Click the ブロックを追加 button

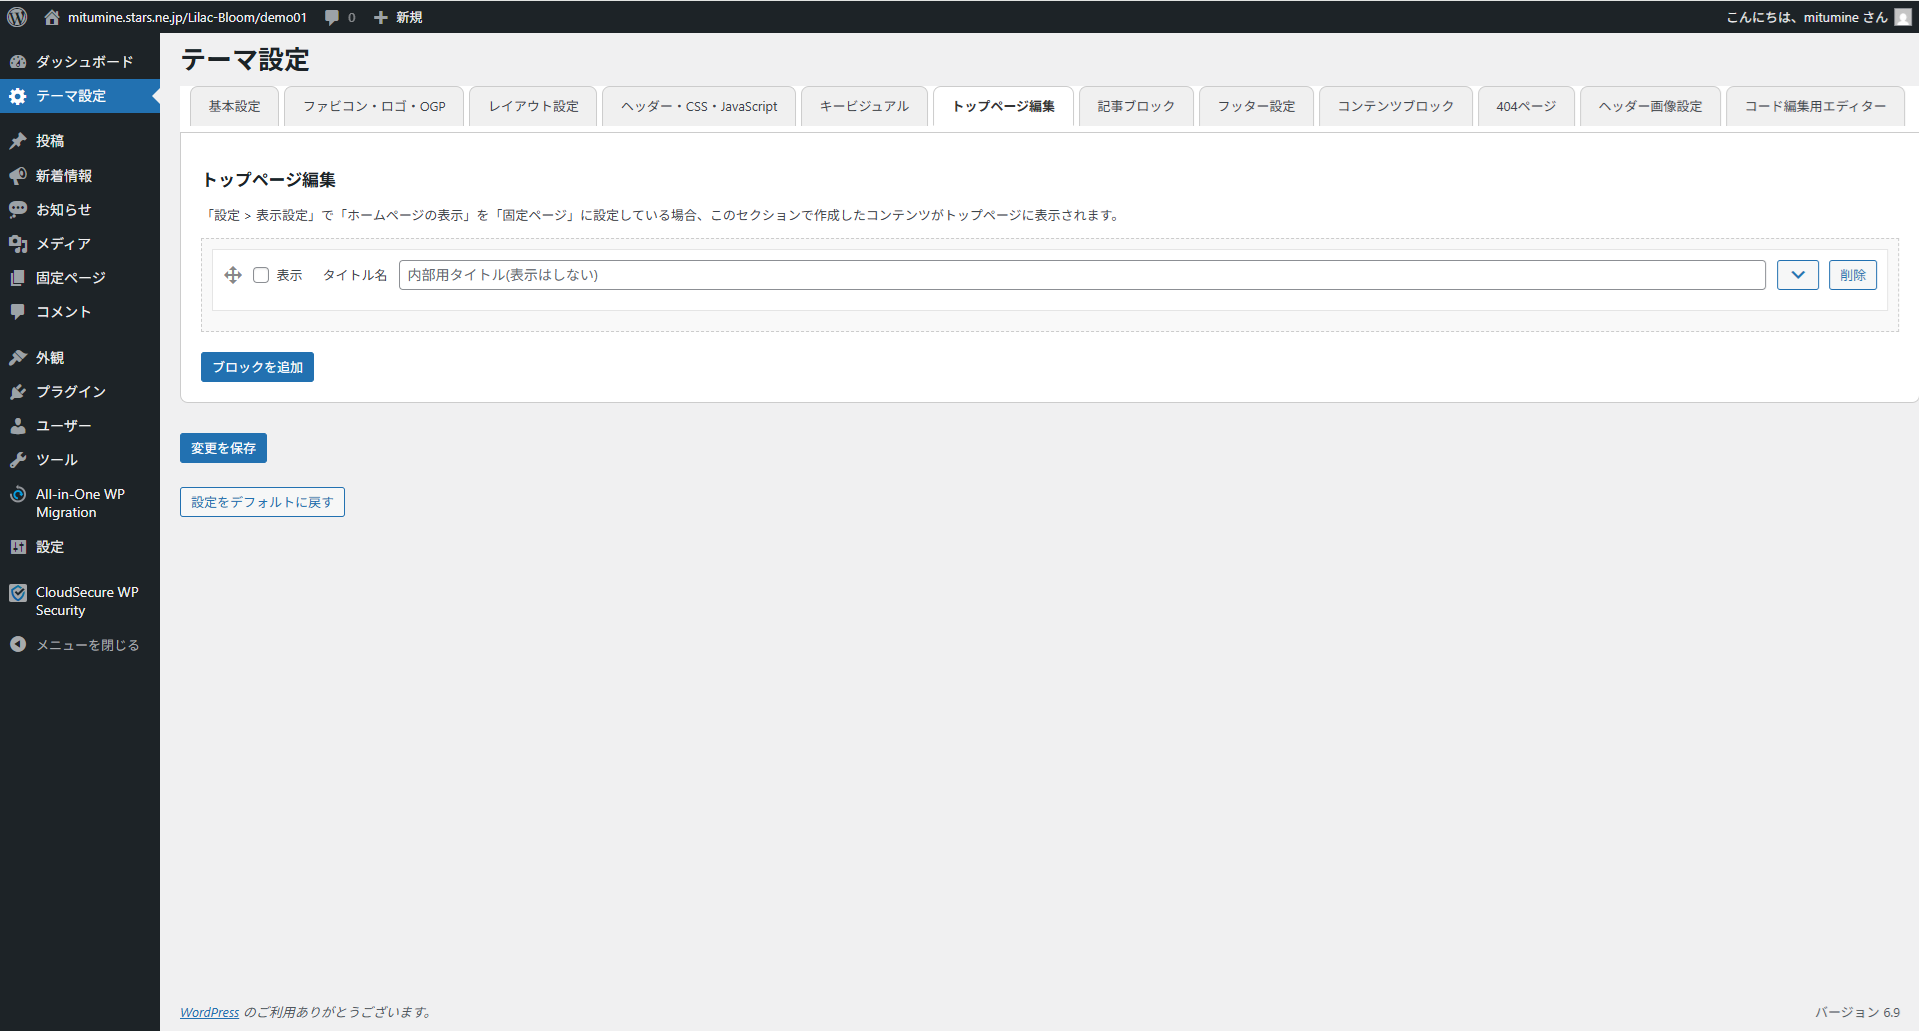point(257,367)
